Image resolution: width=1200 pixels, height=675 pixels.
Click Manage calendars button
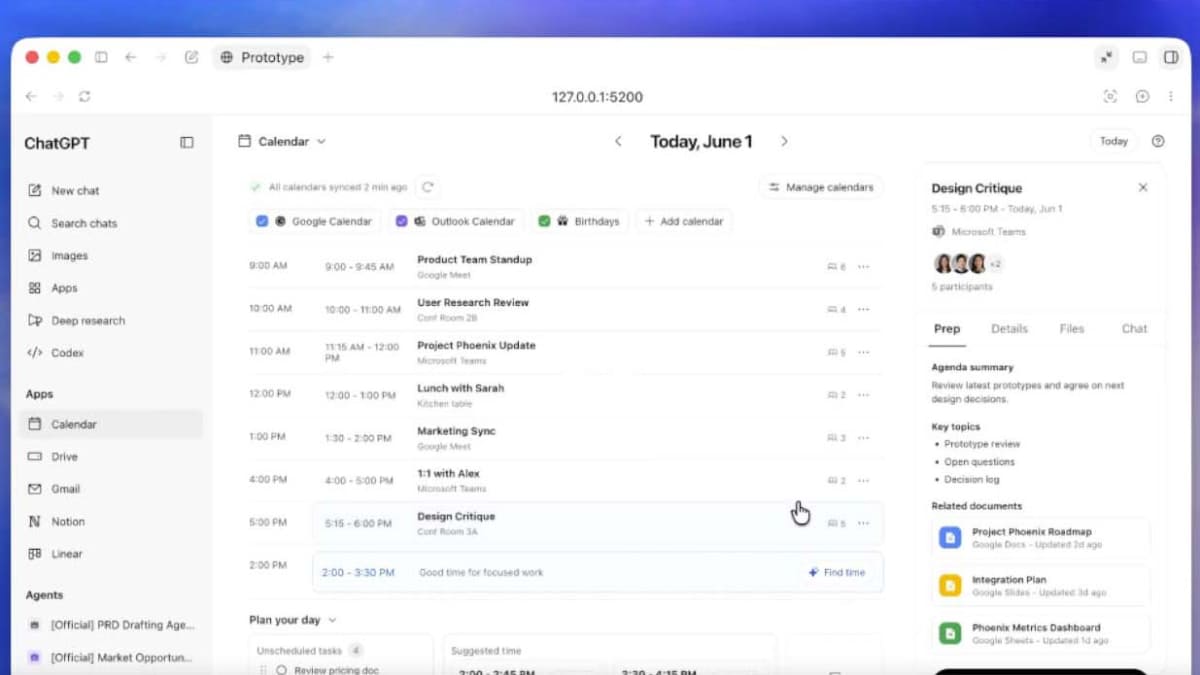point(821,187)
